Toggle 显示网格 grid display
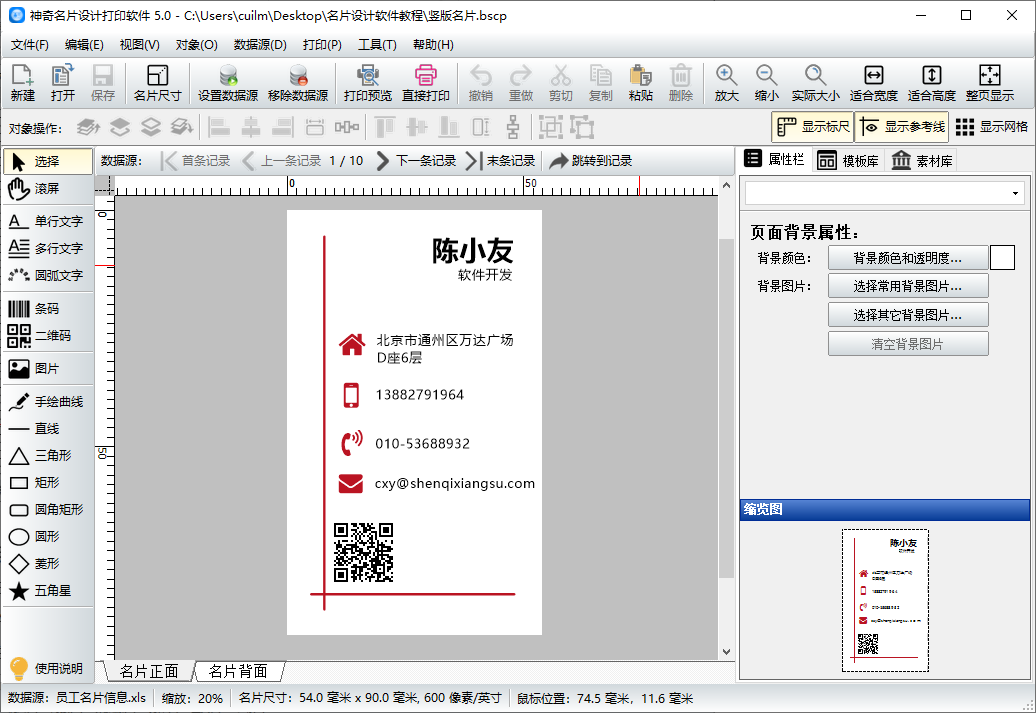Image resolution: width=1036 pixels, height=713 pixels. click(x=992, y=127)
